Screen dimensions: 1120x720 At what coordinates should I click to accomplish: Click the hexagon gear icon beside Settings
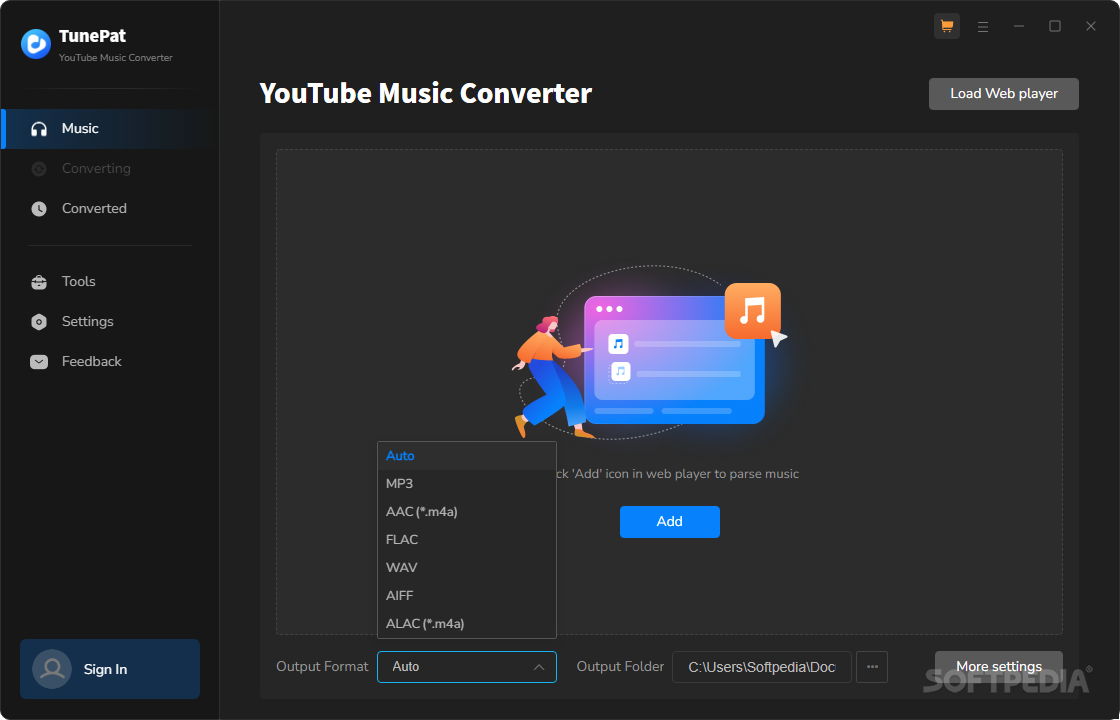coord(39,321)
